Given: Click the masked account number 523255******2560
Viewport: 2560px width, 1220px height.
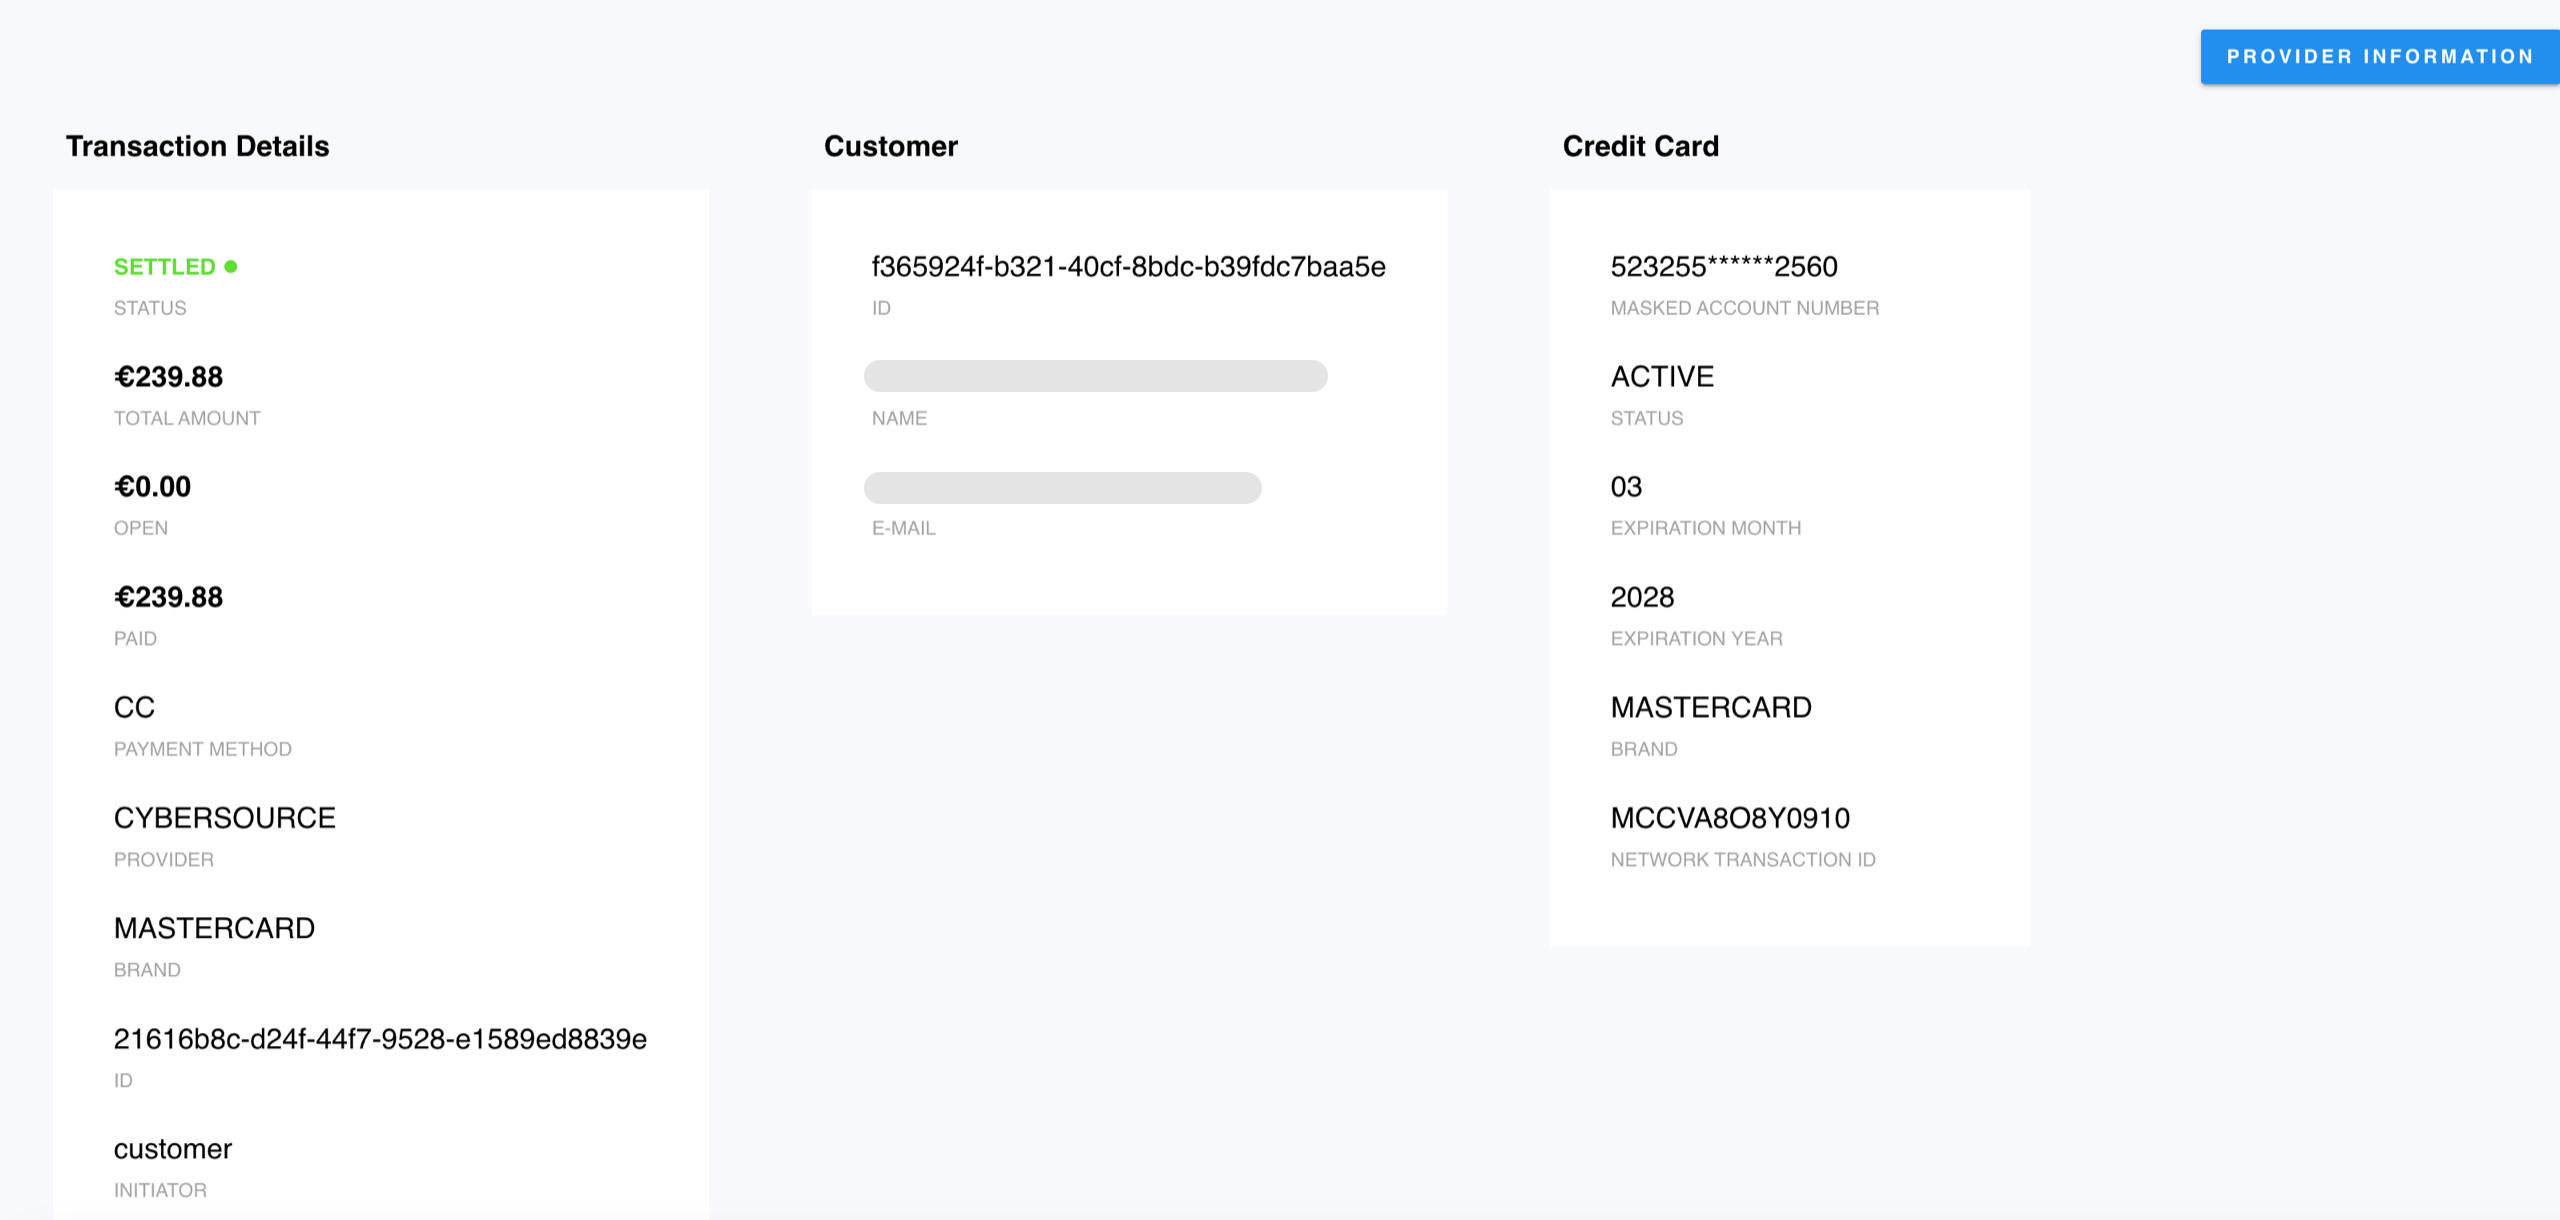Looking at the screenshot, I should pyautogui.click(x=1724, y=267).
